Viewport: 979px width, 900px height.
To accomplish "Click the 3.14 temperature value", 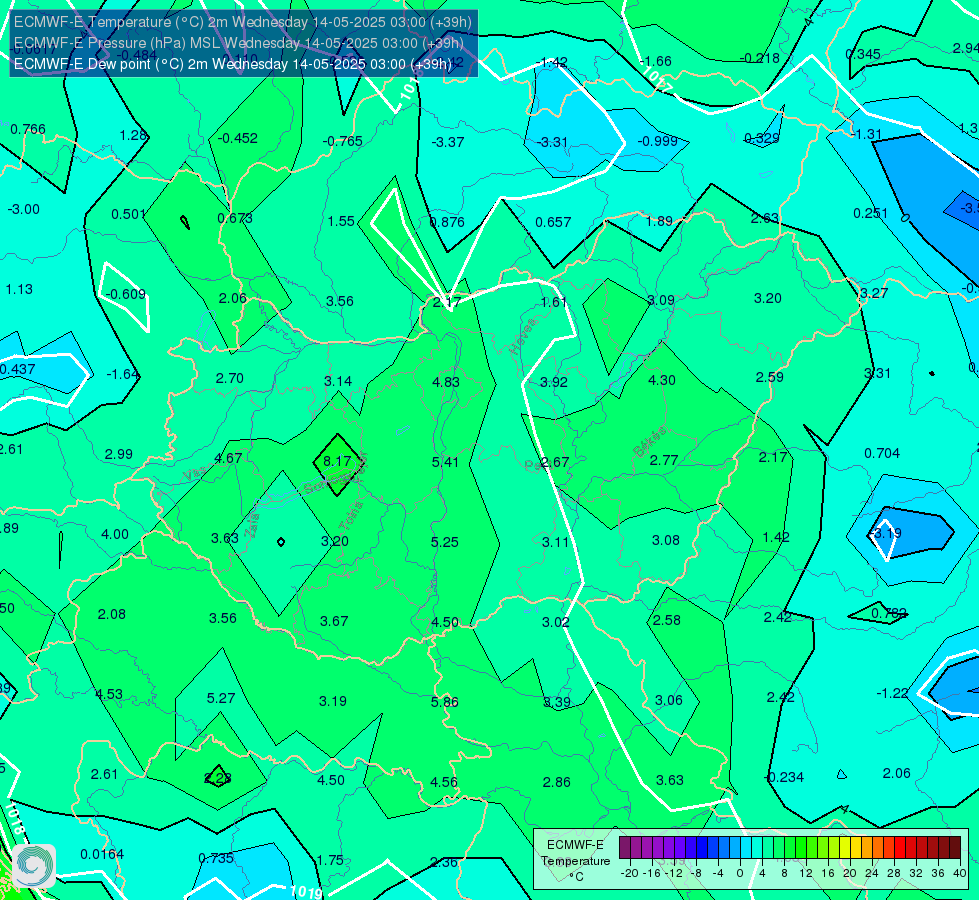I will click(x=338, y=381).
